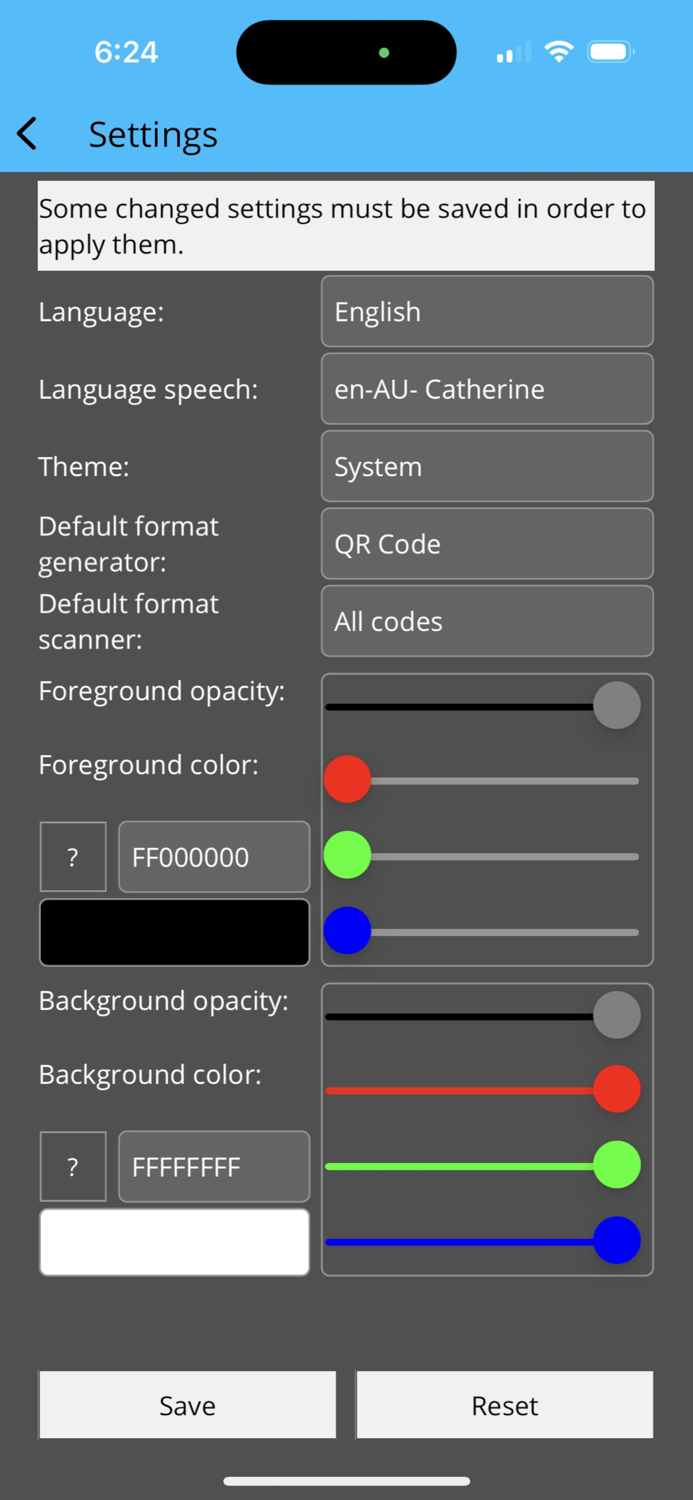Open the default format scanner selector
This screenshot has height=1500, width=693.
click(x=487, y=621)
